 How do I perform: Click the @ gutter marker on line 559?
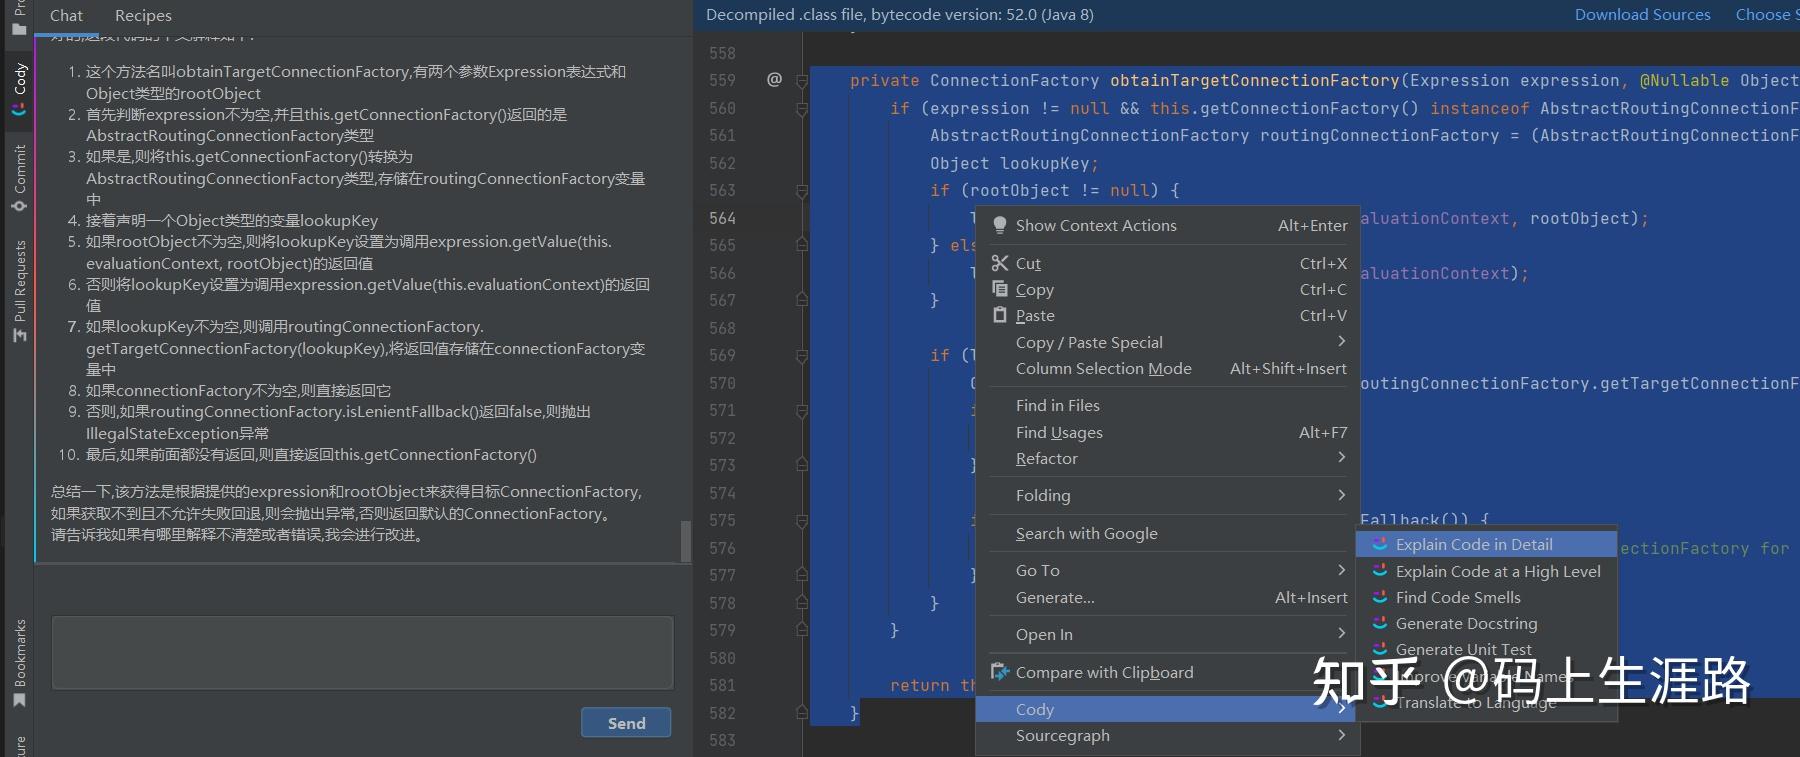coord(774,79)
